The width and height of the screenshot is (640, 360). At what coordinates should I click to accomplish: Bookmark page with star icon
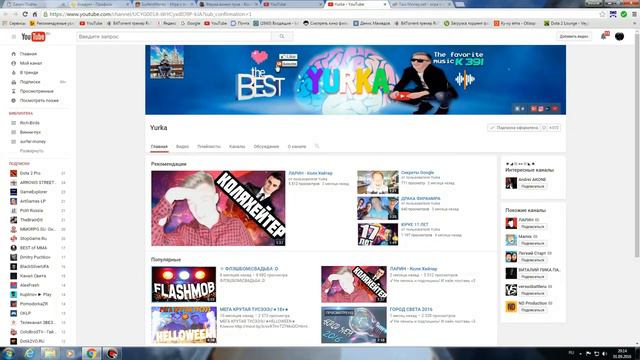point(602,14)
